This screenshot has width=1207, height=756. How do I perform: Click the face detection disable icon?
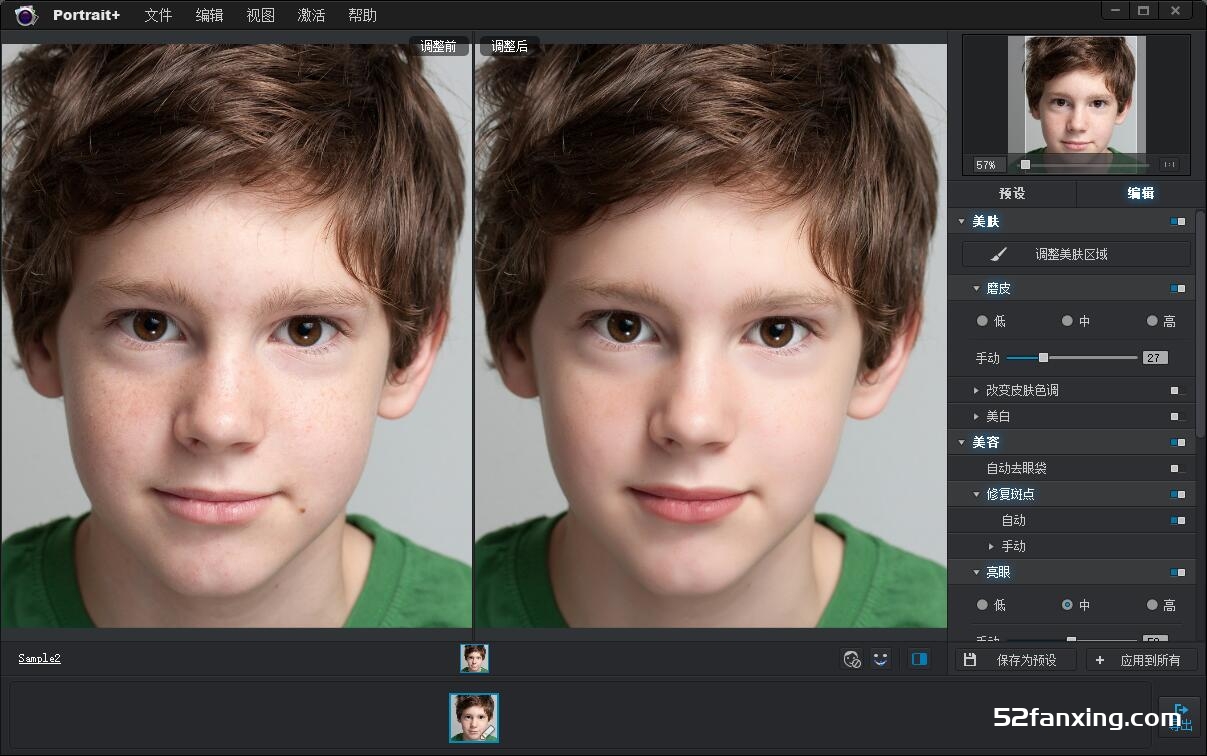pyautogui.click(x=851, y=659)
